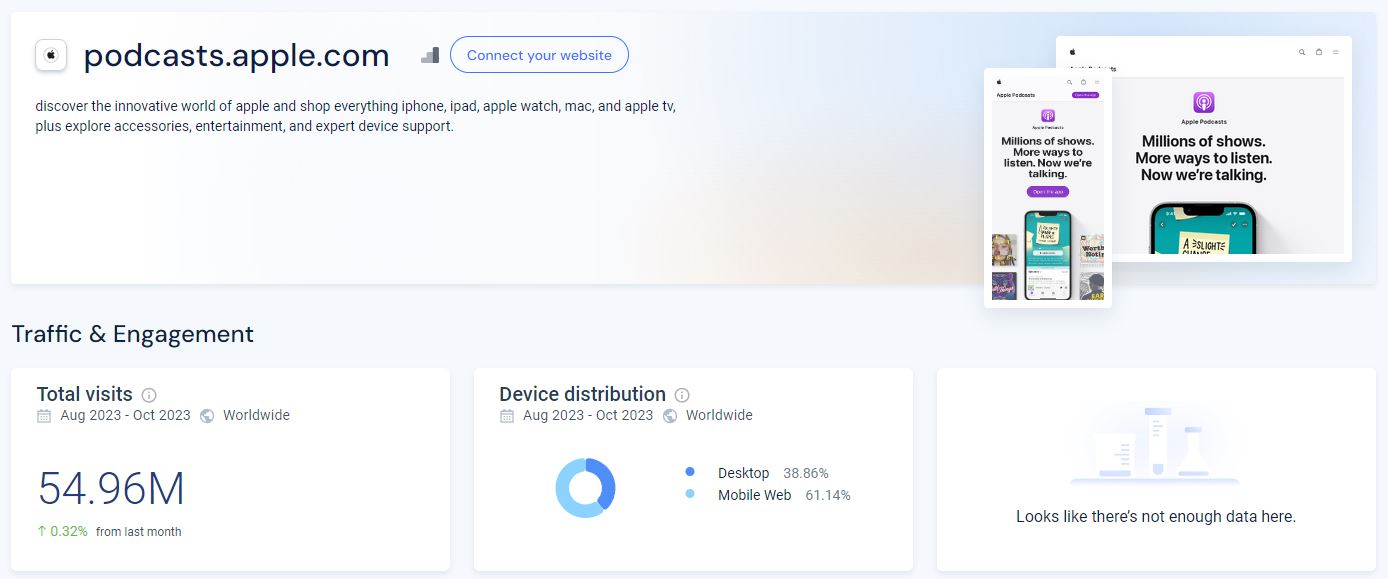Click the Device distribution card title

point(583,394)
